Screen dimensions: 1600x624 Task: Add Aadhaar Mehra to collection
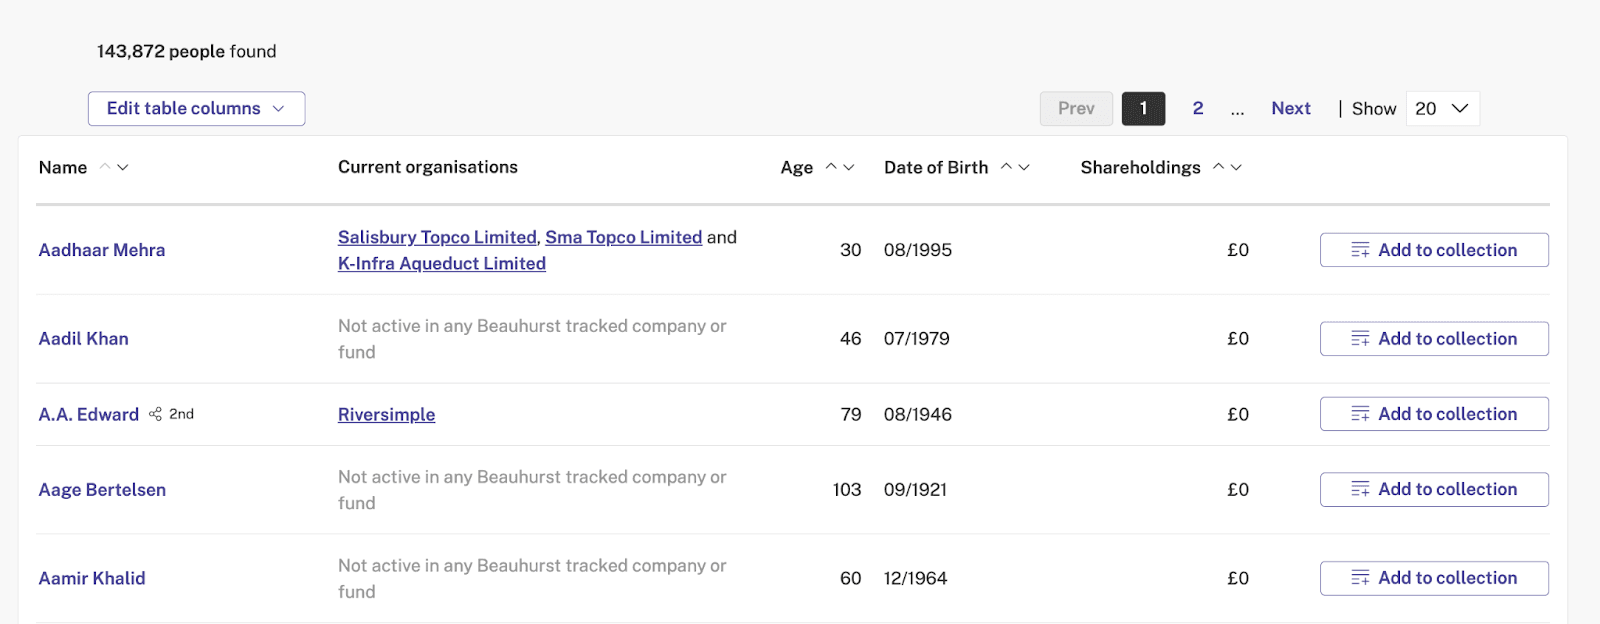tap(1434, 250)
